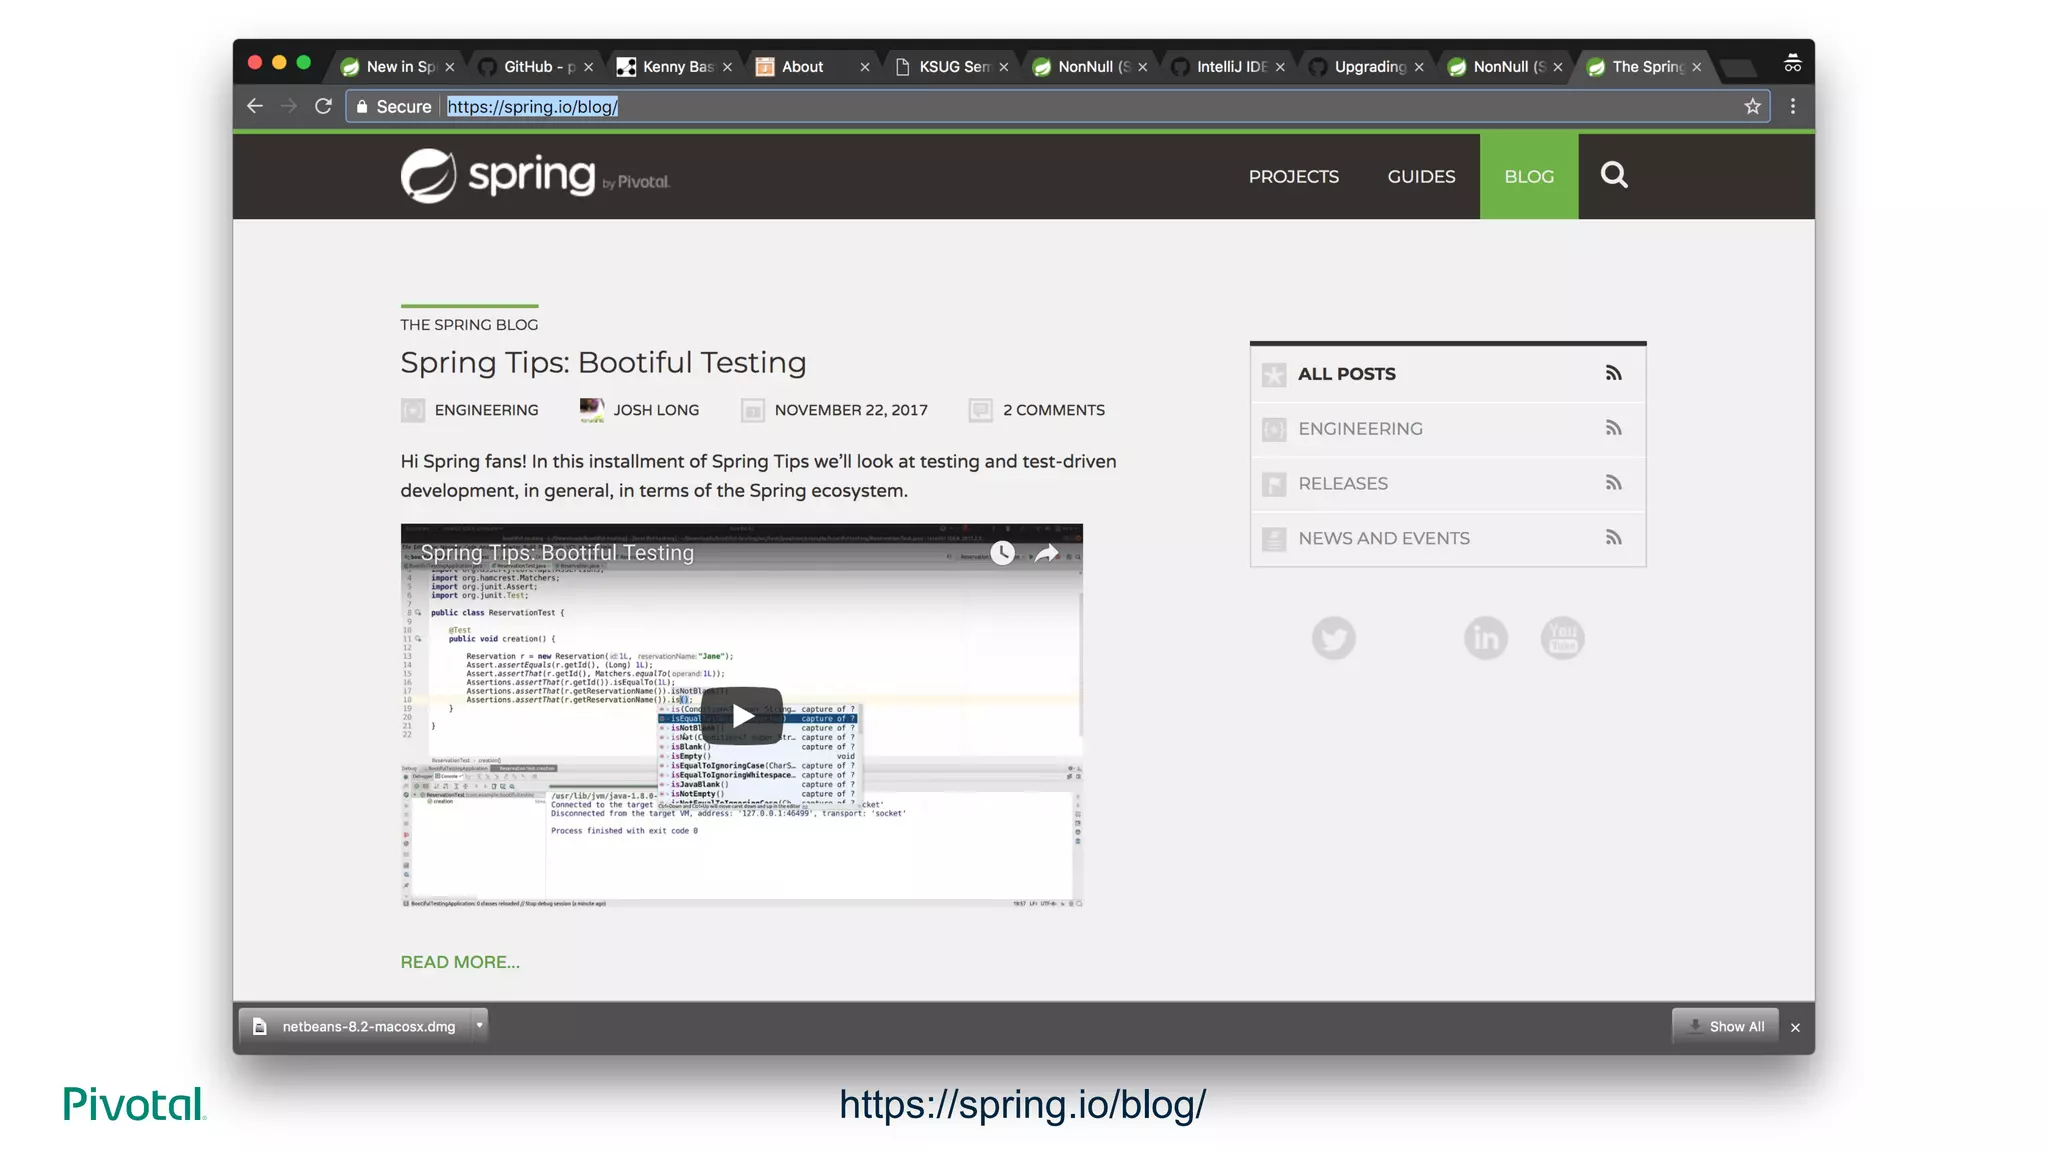Screen dimensions: 2048x1152
Task: Select ENGINEERING category in sidebar
Action: pos(1360,428)
